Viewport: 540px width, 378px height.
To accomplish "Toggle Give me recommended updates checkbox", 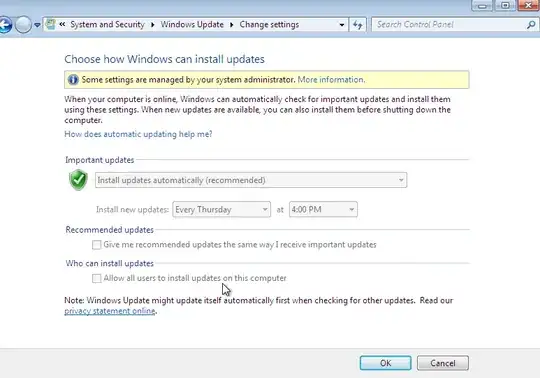I will (x=96, y=245).
